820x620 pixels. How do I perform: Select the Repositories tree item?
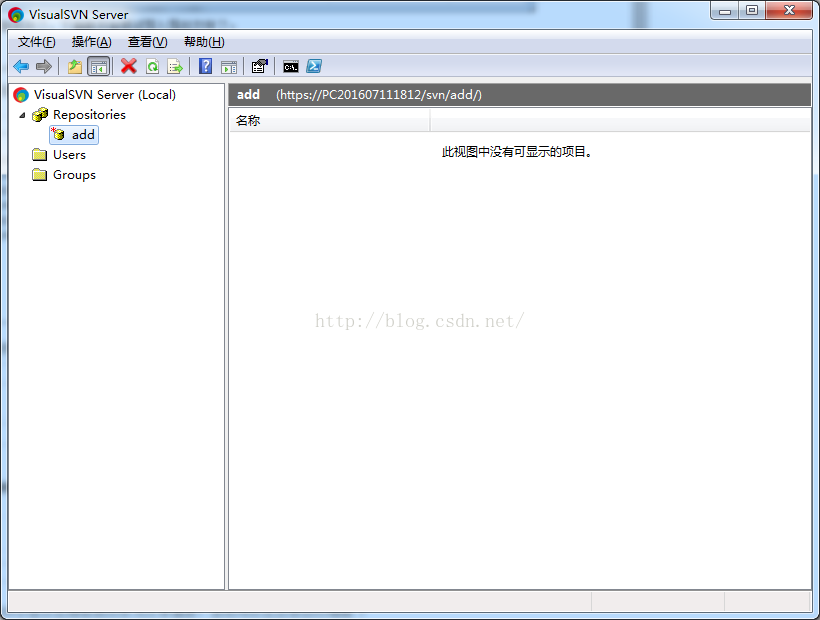tap(89, 114)
